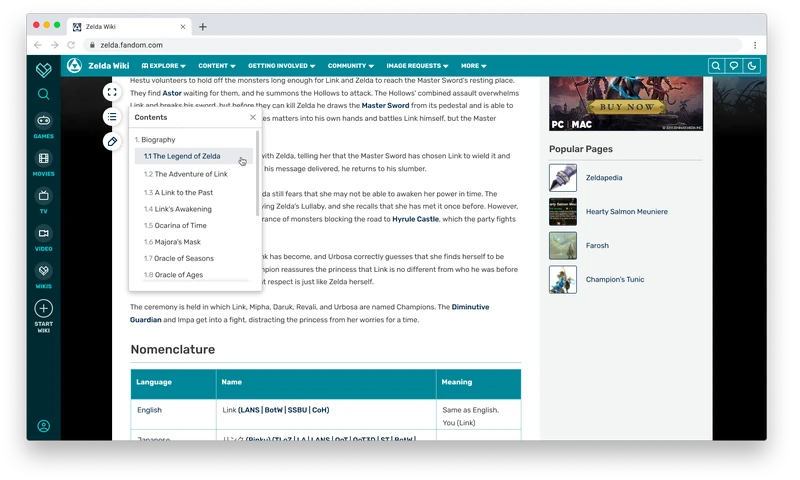
Task: Click the Zelda Wiki triforce logo
Action: click(74, 66)
